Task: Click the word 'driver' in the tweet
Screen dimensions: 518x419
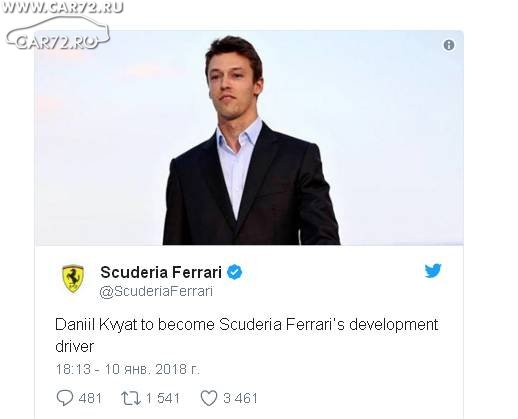Action: tap(75, 346)
